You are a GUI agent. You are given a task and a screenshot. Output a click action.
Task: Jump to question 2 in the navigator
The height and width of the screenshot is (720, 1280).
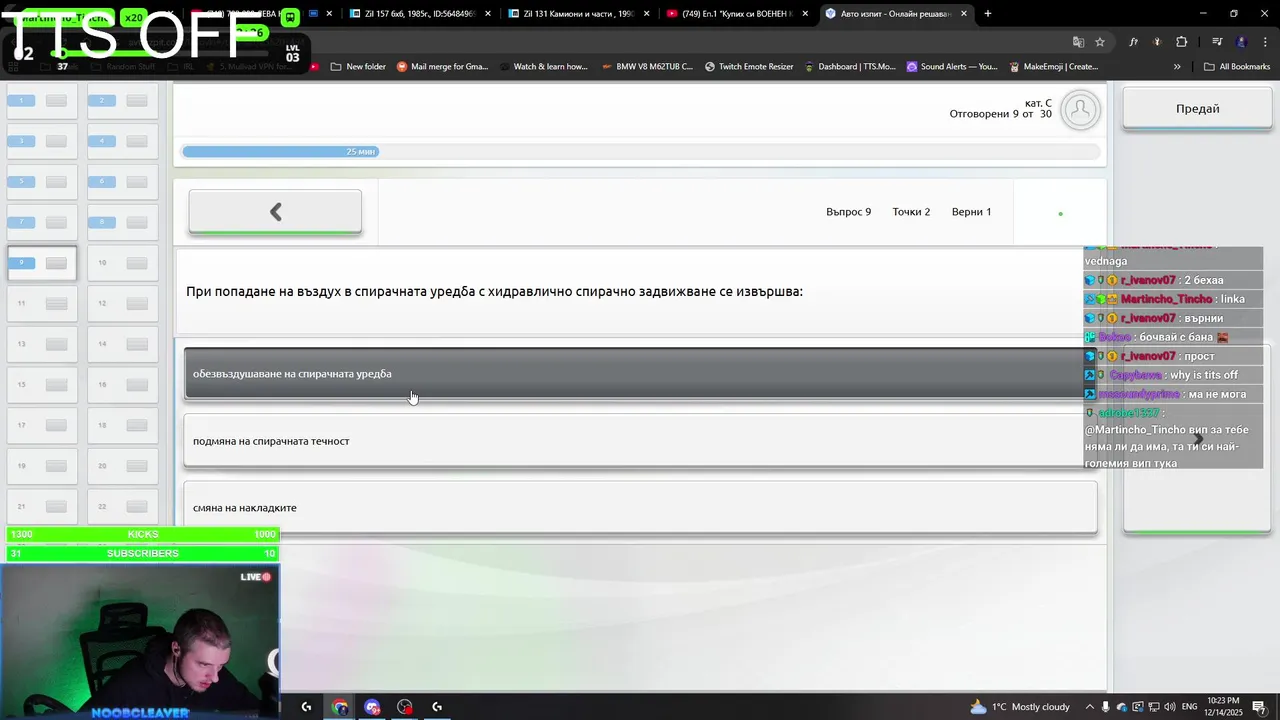click(x=122, y=101)
